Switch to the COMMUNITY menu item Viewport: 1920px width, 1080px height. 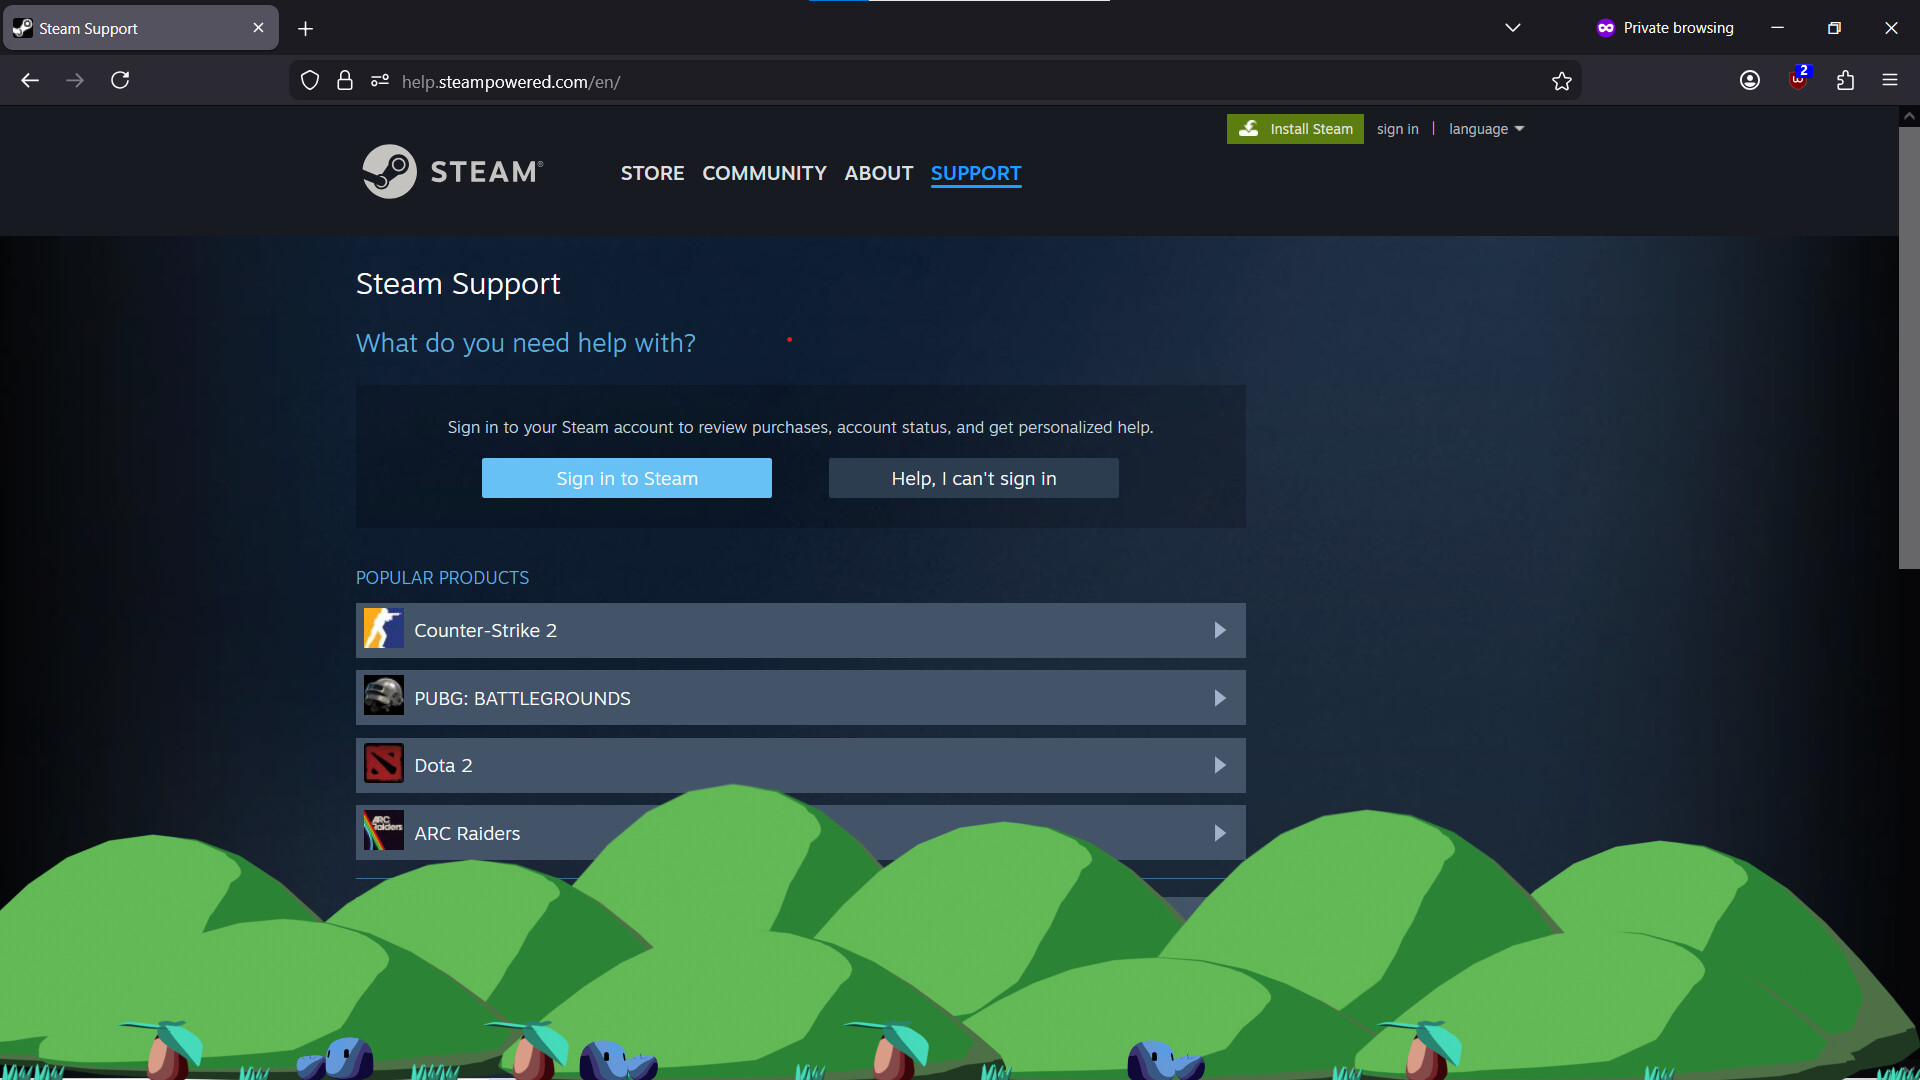click(764, 173)
